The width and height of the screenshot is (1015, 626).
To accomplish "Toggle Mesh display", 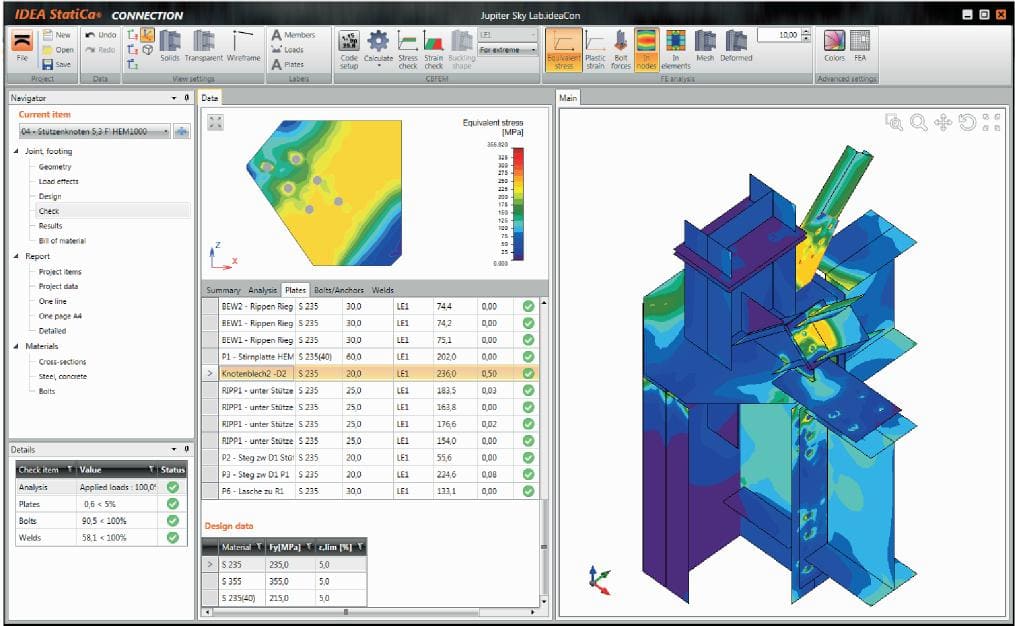I will point(705,46).
